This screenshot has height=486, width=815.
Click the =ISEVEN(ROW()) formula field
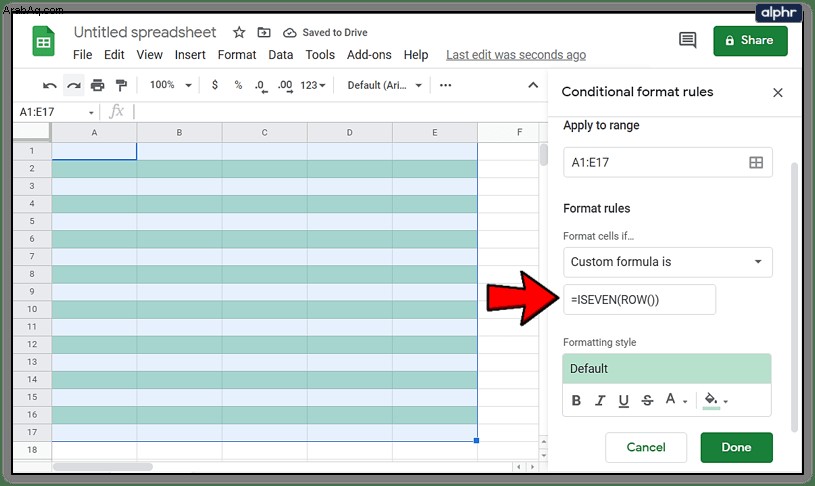coord(639,300)
